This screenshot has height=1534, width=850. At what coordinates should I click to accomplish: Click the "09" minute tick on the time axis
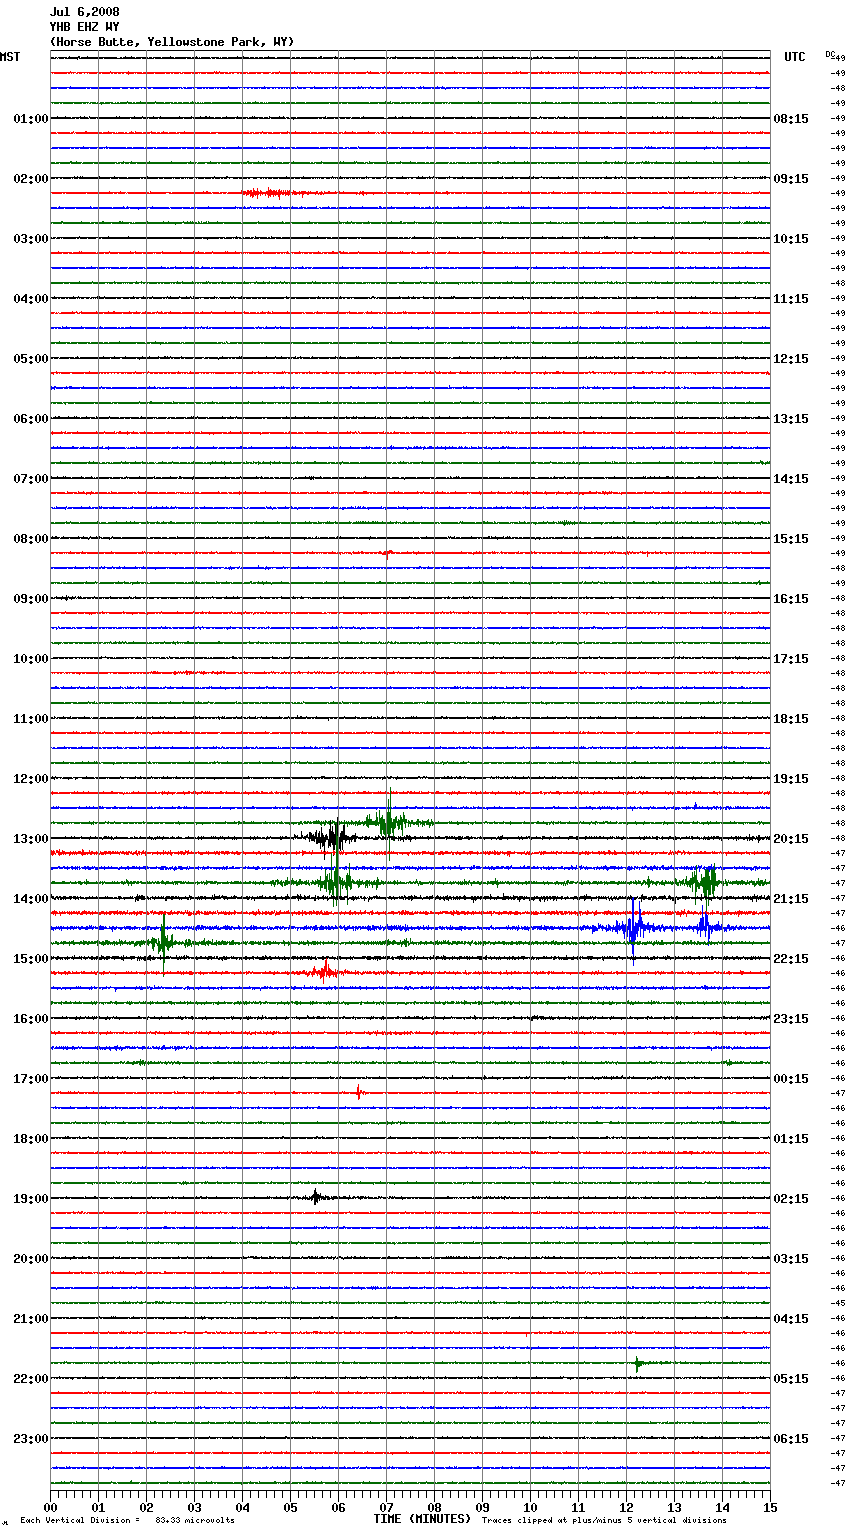[482, 1507]
